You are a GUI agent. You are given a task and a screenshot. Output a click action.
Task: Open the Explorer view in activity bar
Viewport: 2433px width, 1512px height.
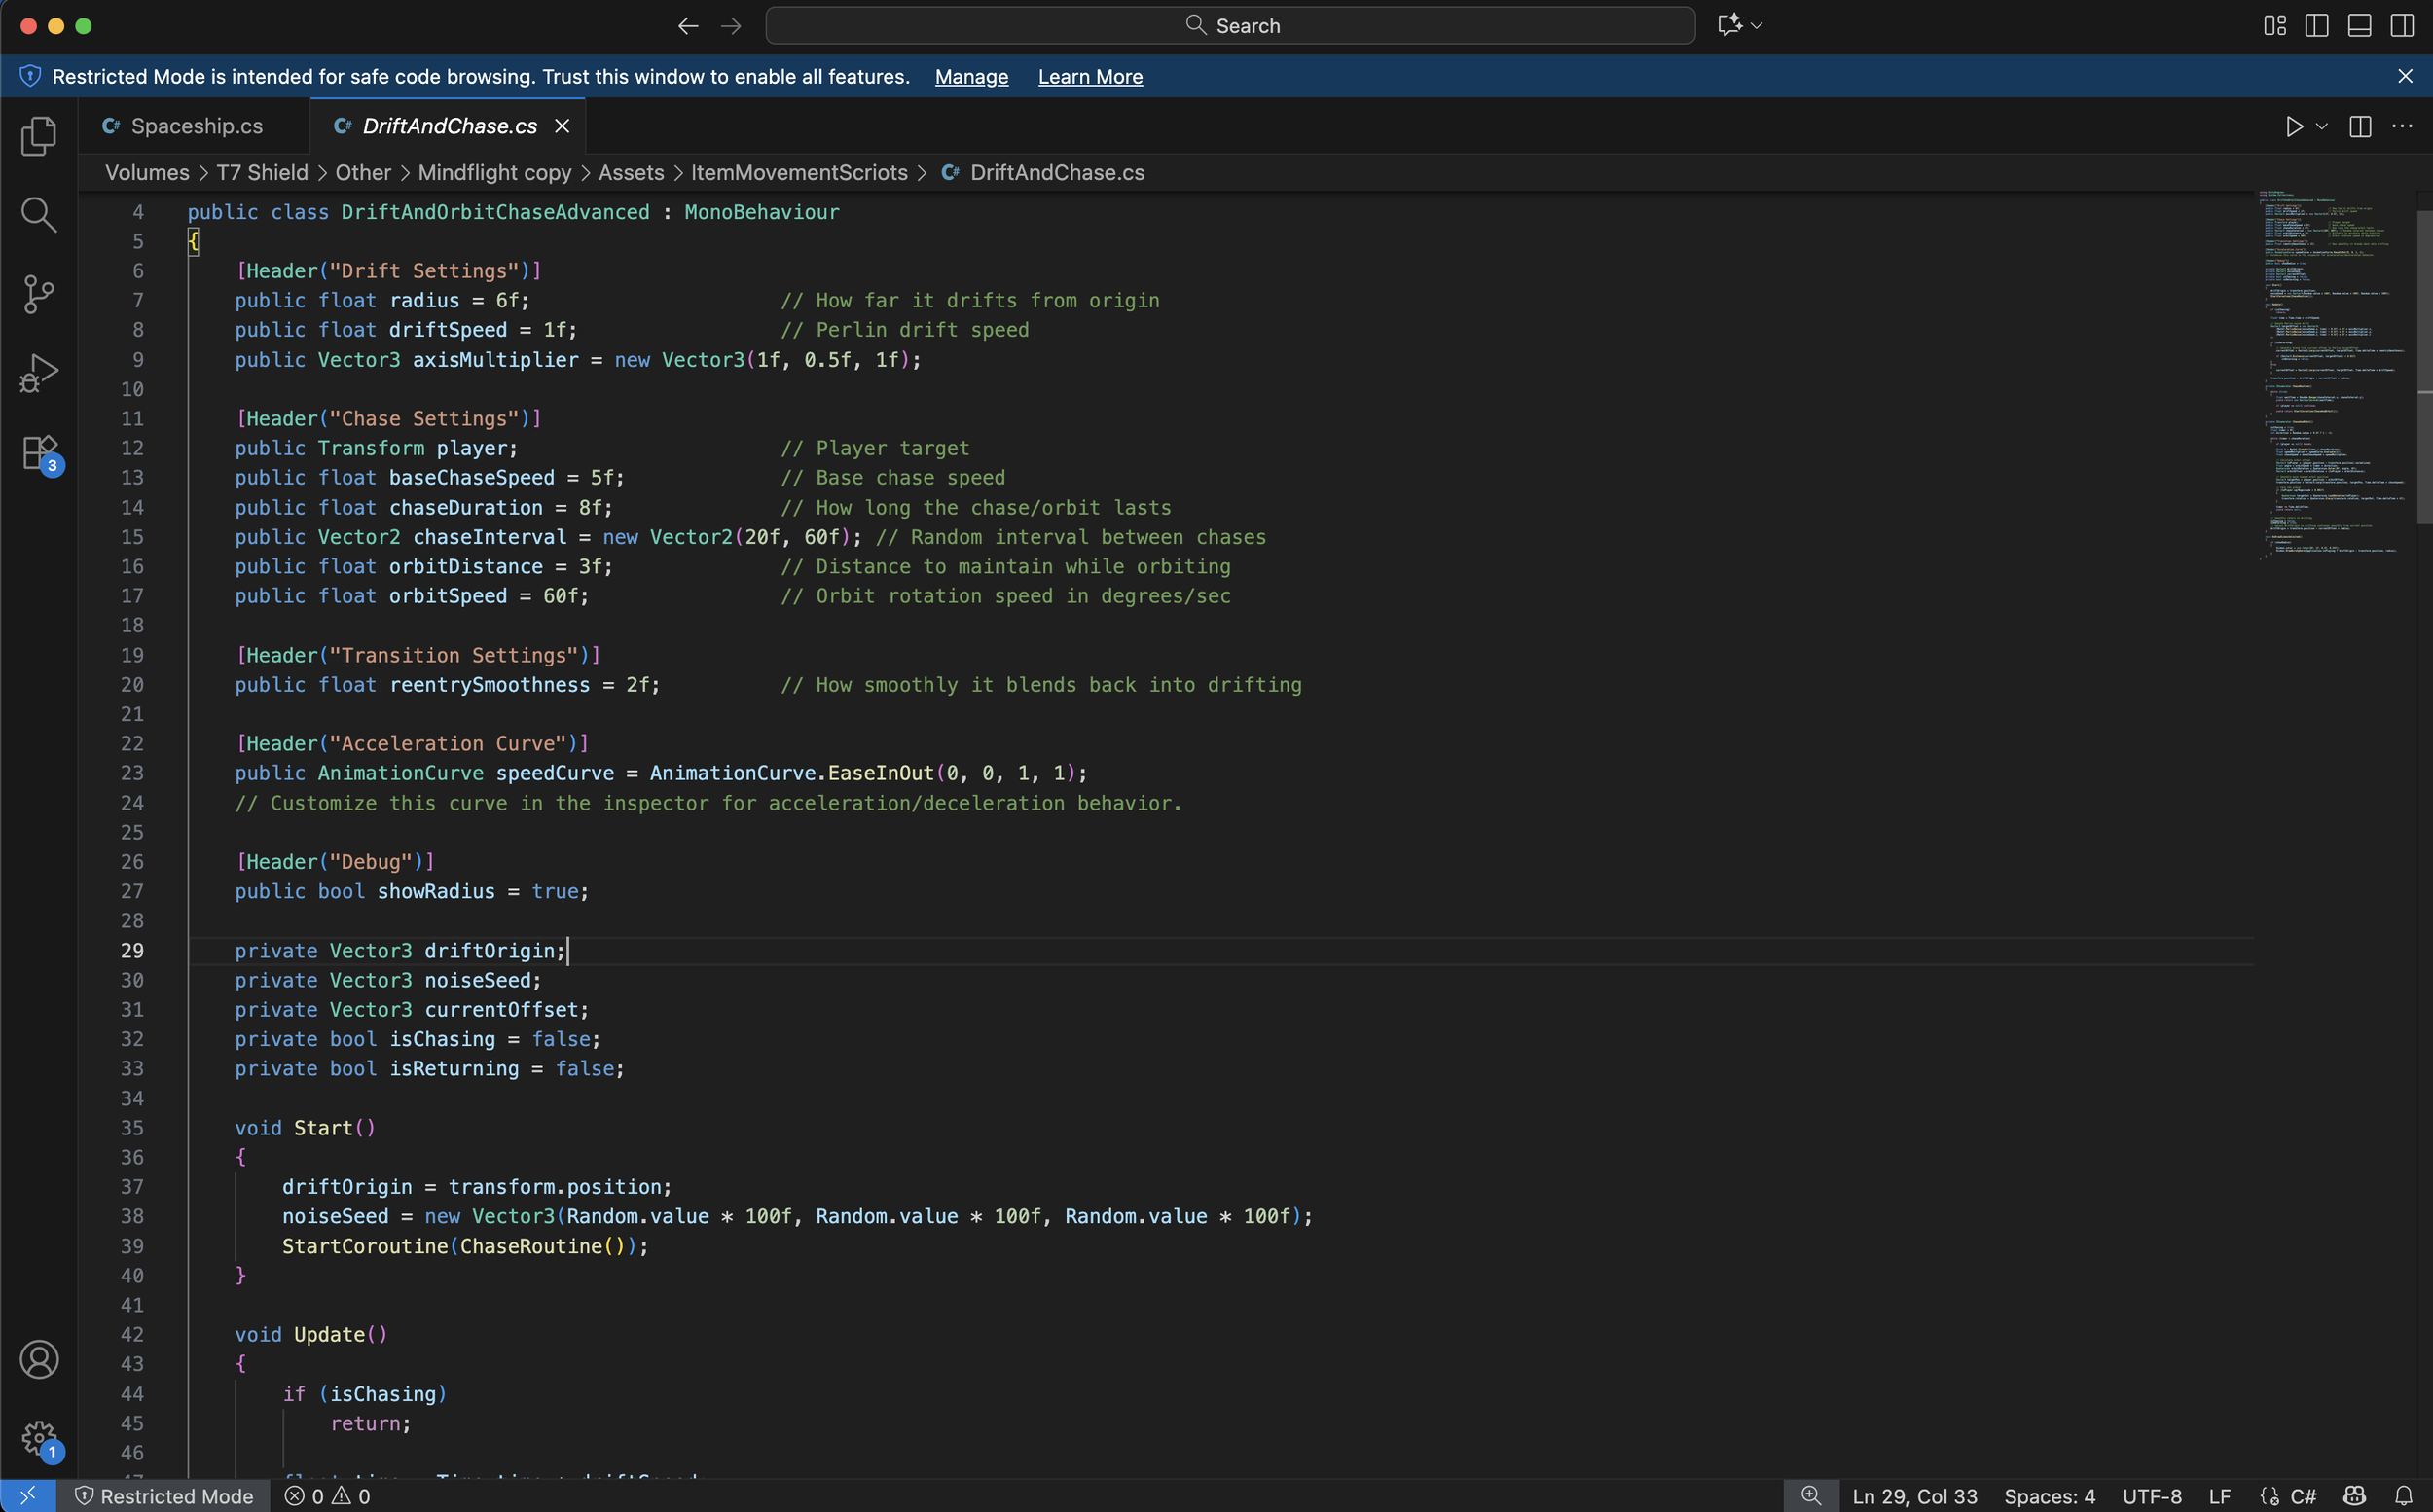38,136
